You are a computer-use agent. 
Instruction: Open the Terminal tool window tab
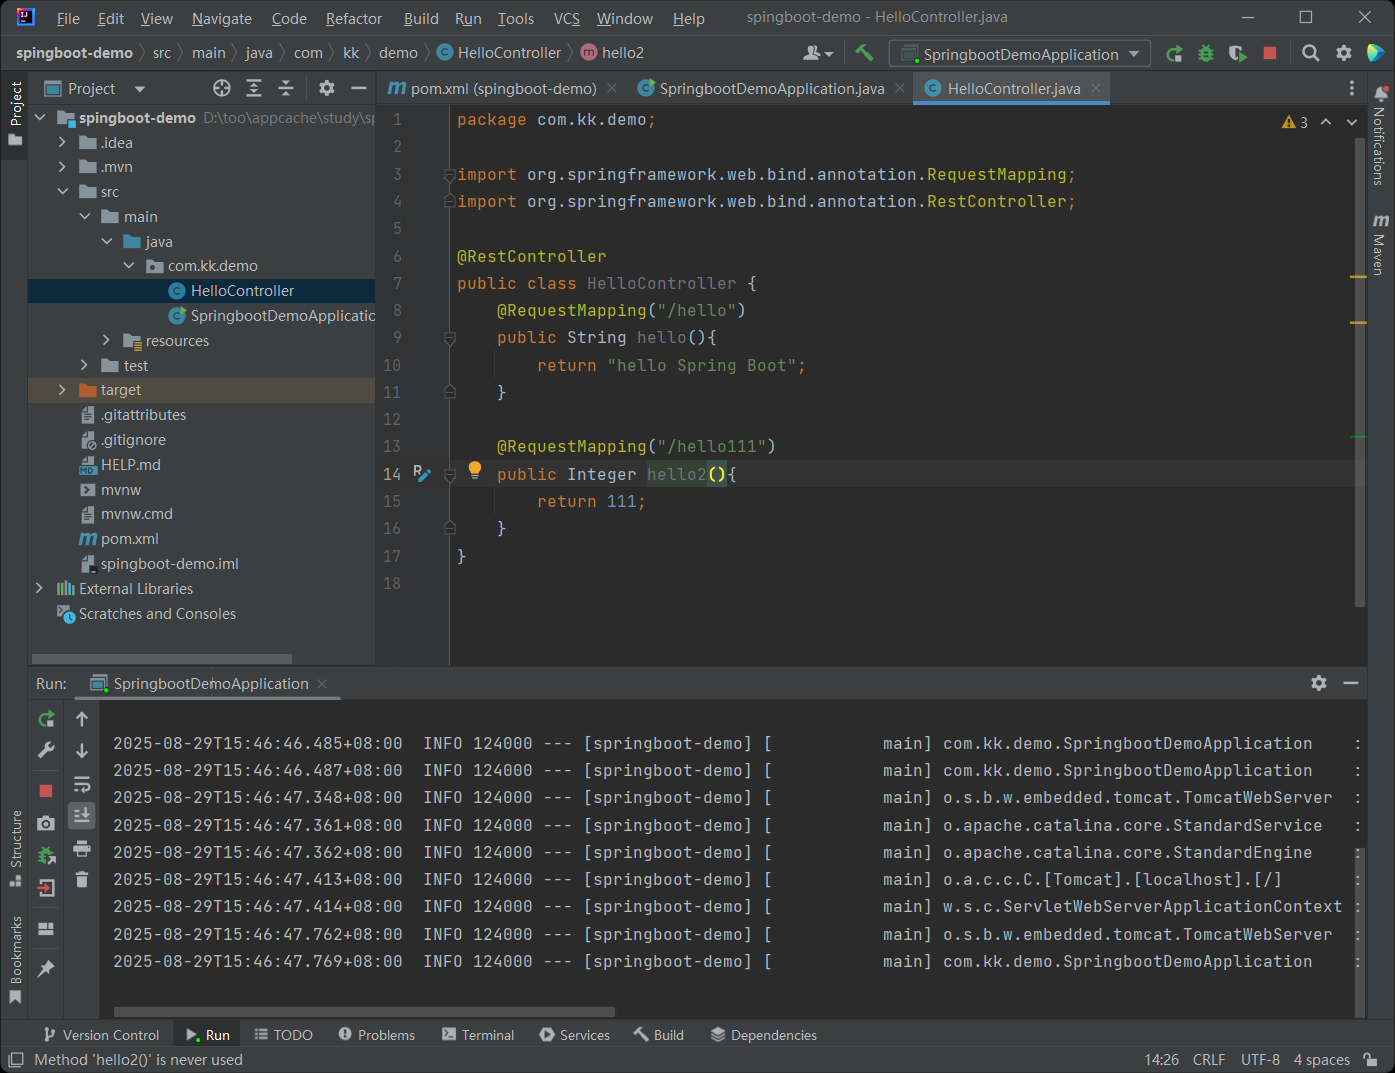(478, 1035)
